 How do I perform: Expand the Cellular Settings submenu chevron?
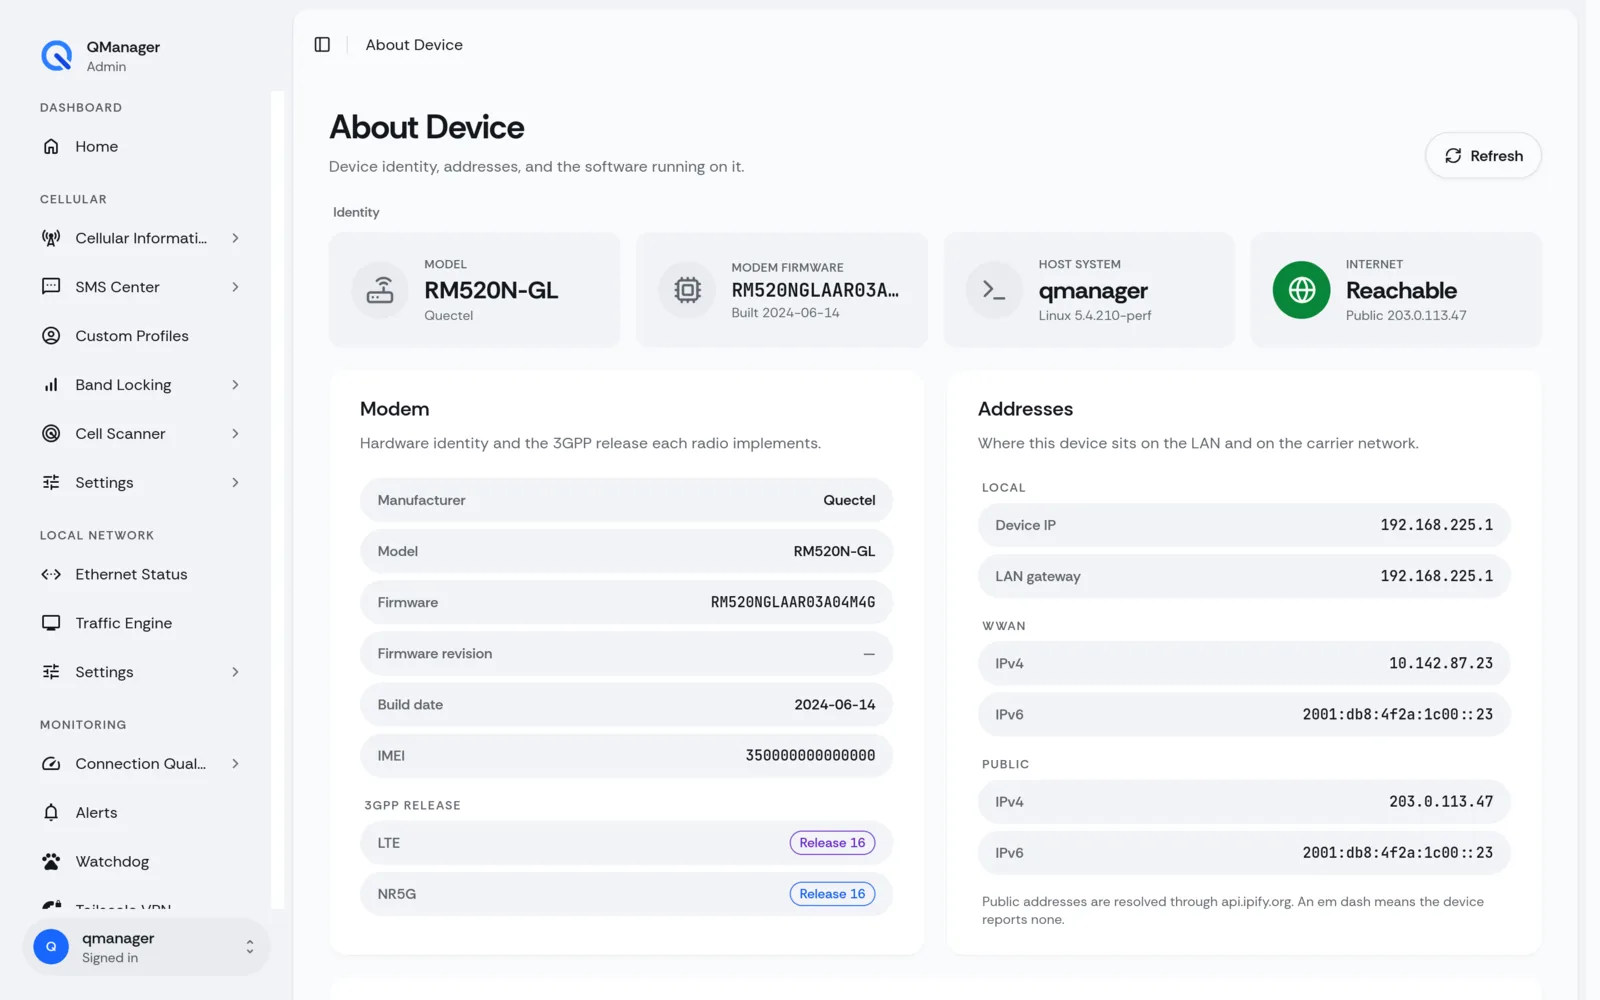click(x=236, y=483)
